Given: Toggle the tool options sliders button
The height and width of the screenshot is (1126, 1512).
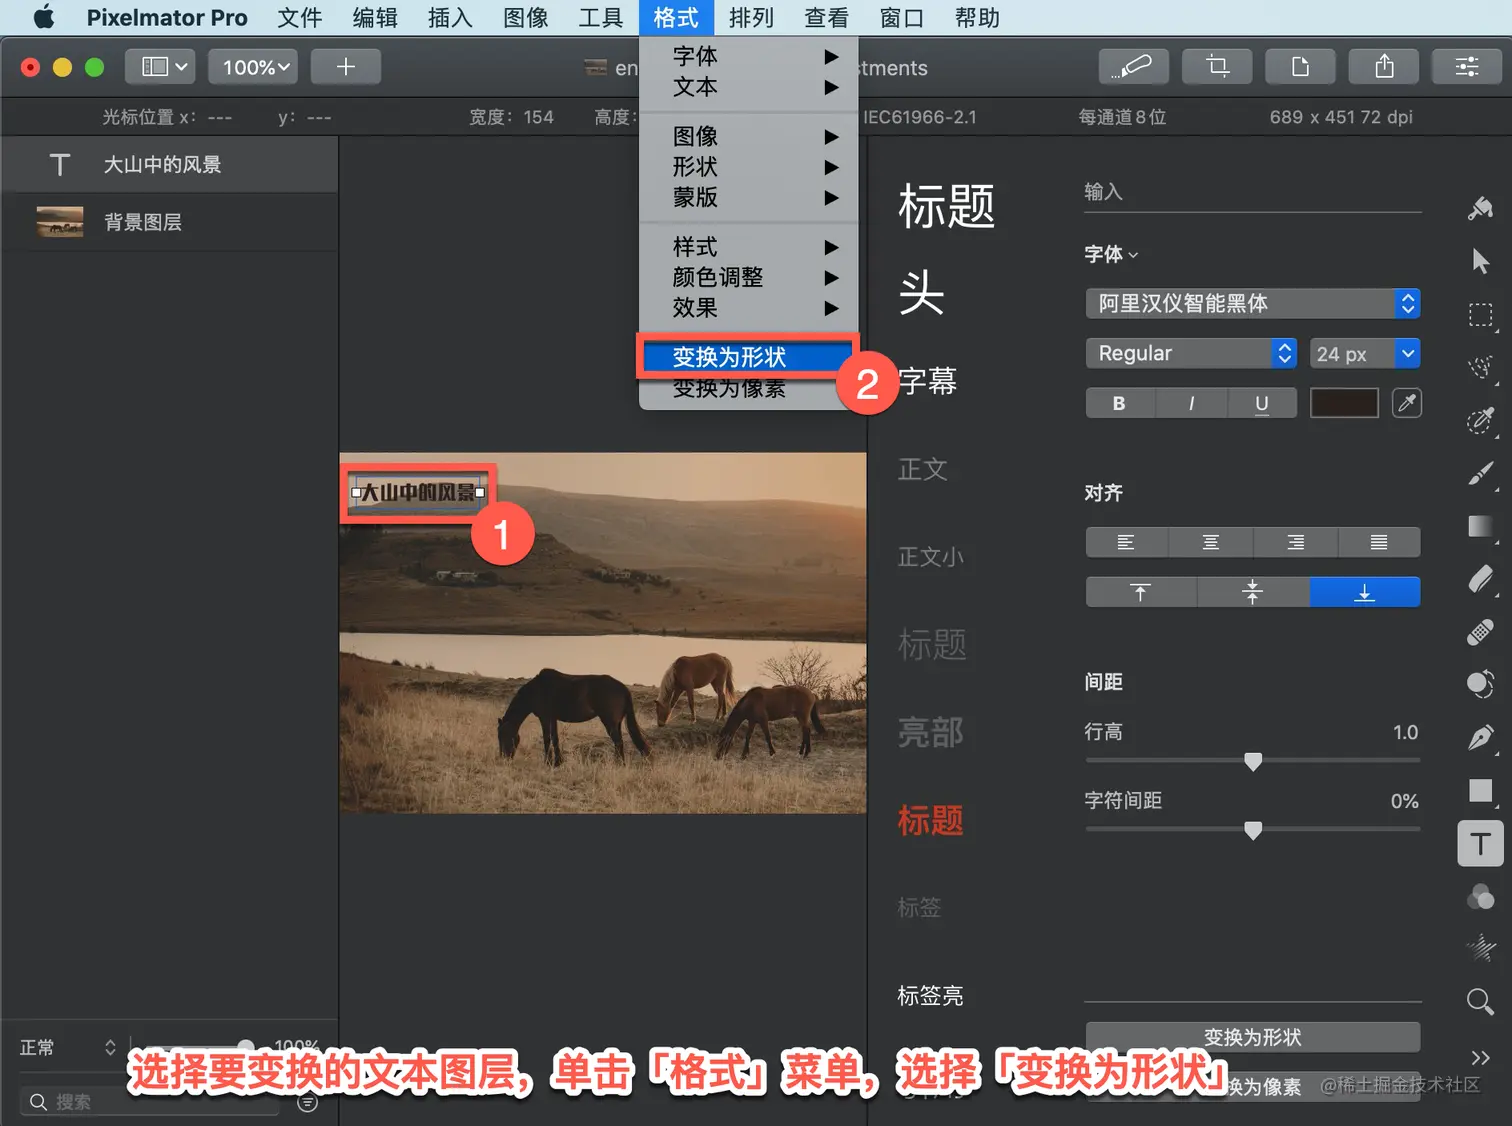Looking at the screenshot, I should pyautogui.click(x=1467, y=67).
